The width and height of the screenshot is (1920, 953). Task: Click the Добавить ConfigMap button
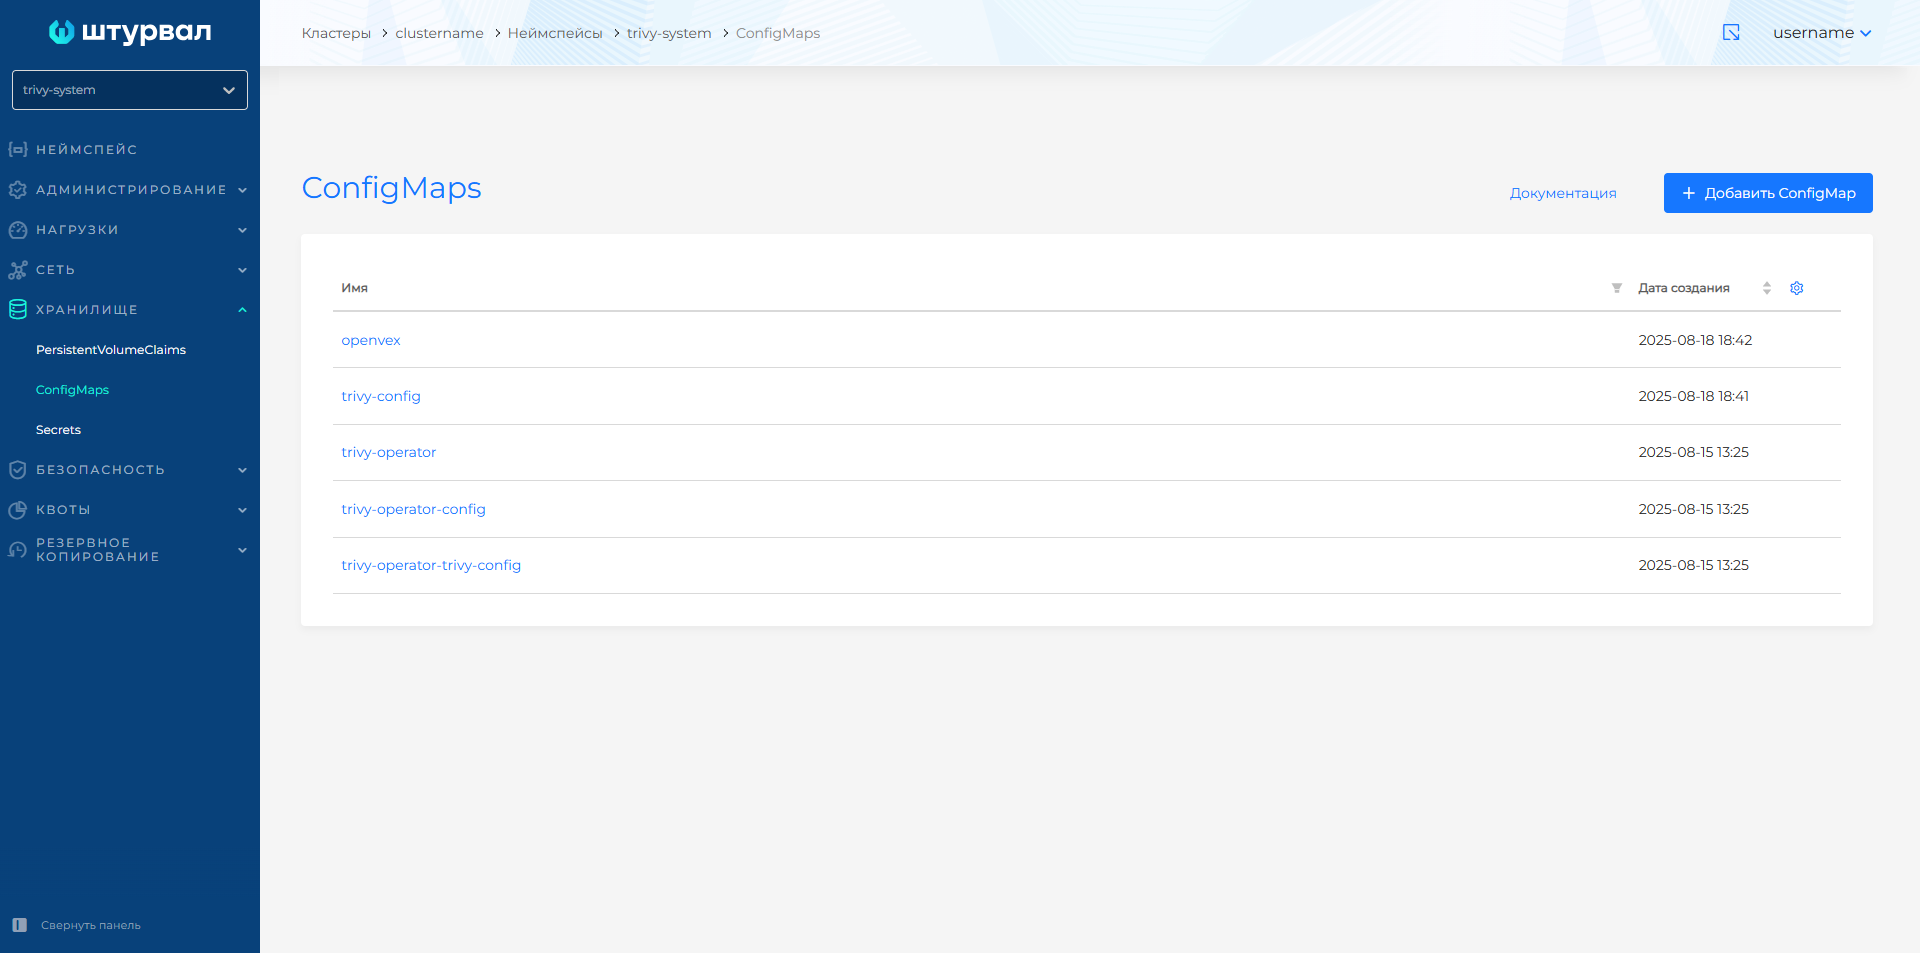pos(1767,193)
